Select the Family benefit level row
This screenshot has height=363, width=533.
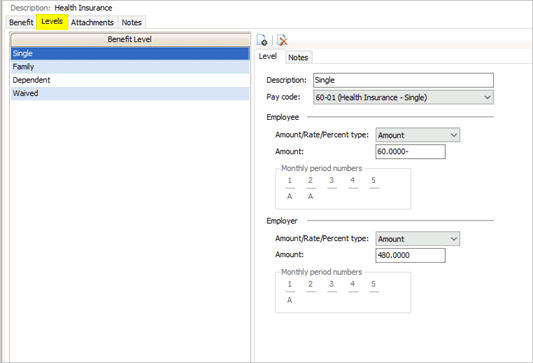point(130,67)
